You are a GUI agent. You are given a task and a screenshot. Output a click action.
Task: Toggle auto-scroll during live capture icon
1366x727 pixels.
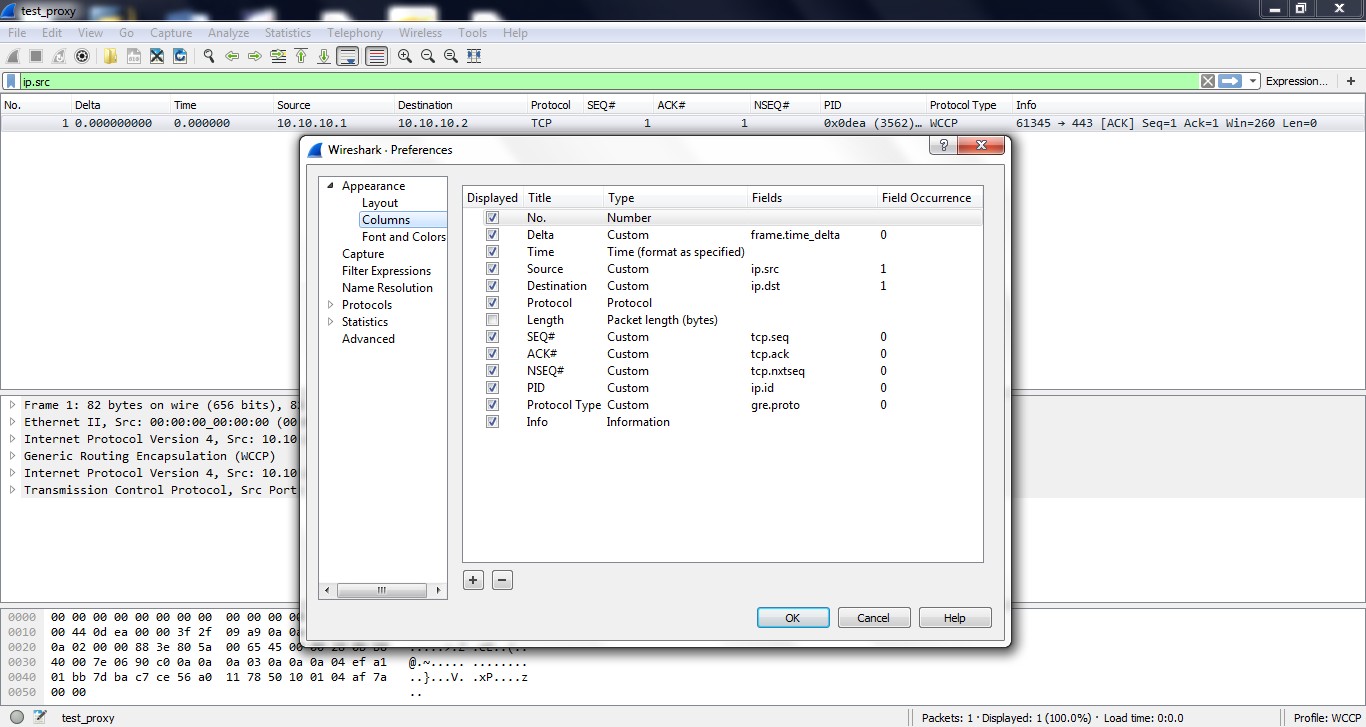(348, 56)
